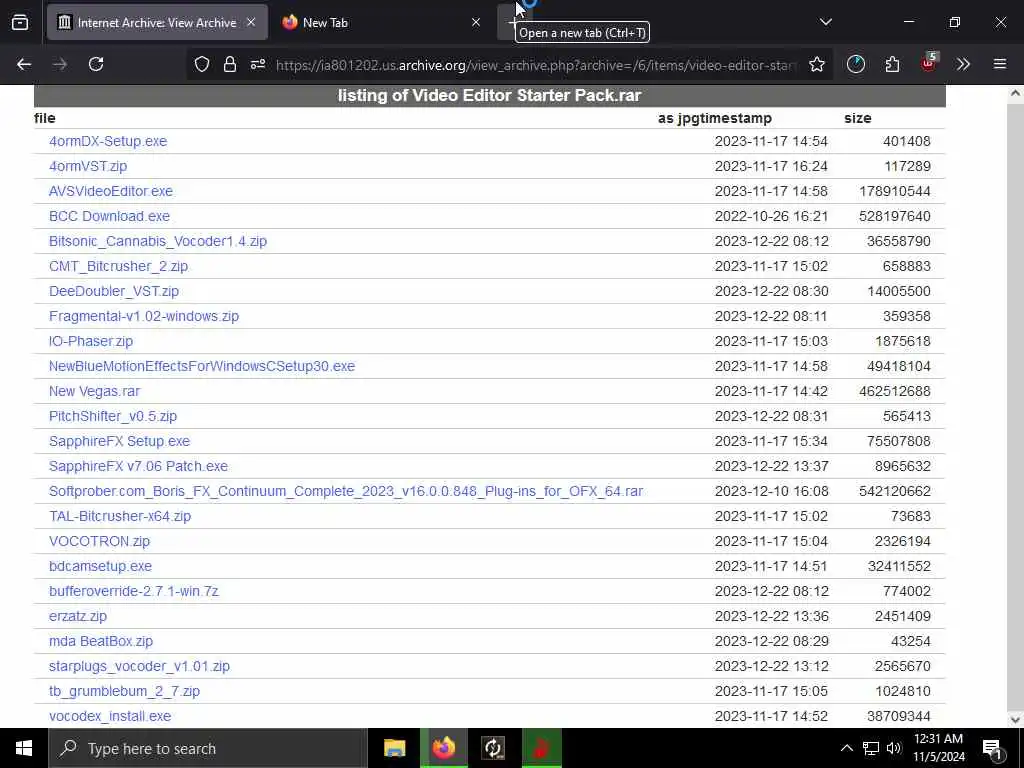This screenshot has width=1024, height=768.
Task: Open bdcamsetup.exe link
Action: [101, 566]
